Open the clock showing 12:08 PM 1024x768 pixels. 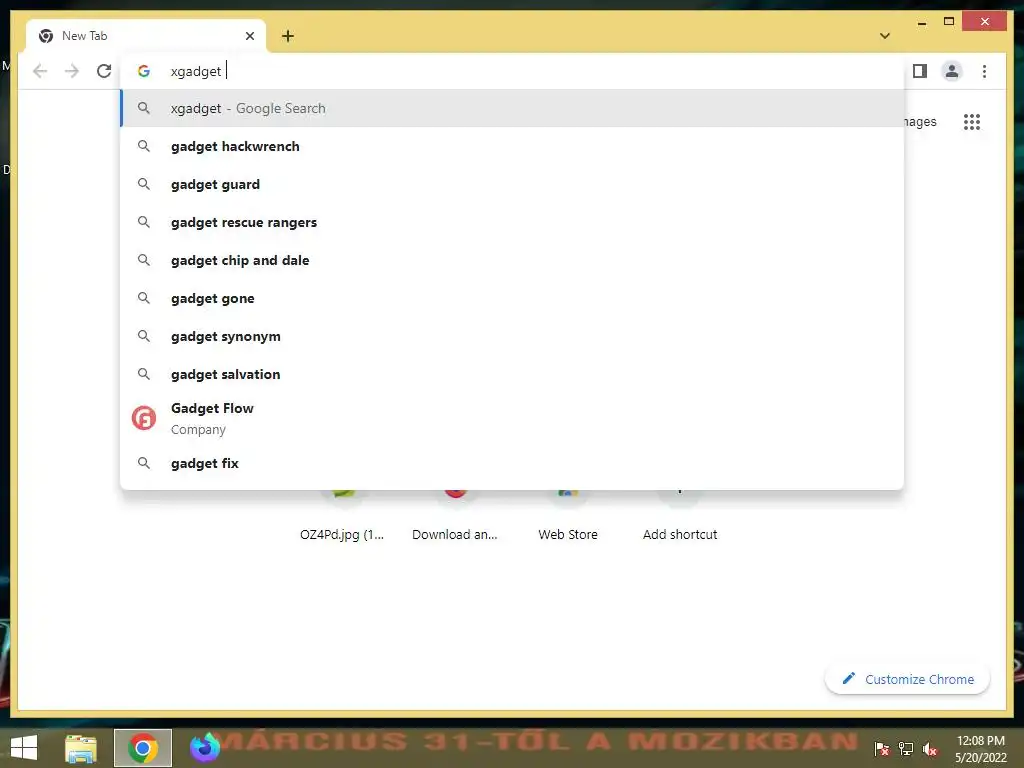click(x=981, y=749)
